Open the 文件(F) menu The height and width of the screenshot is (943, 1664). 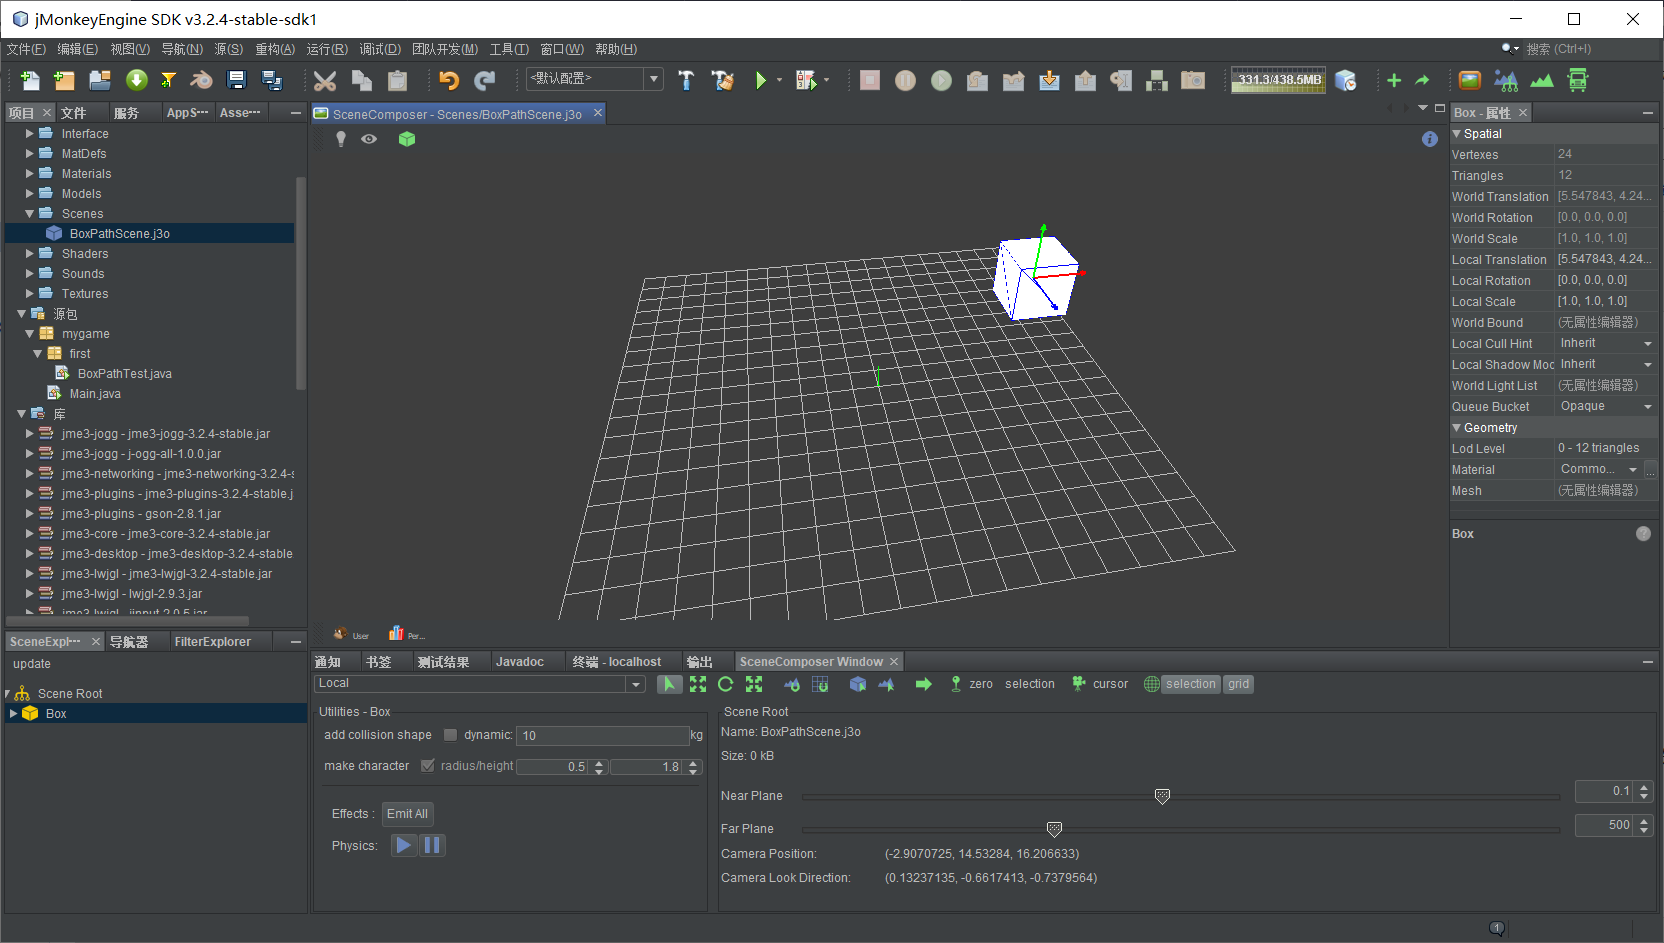[26, 49]
